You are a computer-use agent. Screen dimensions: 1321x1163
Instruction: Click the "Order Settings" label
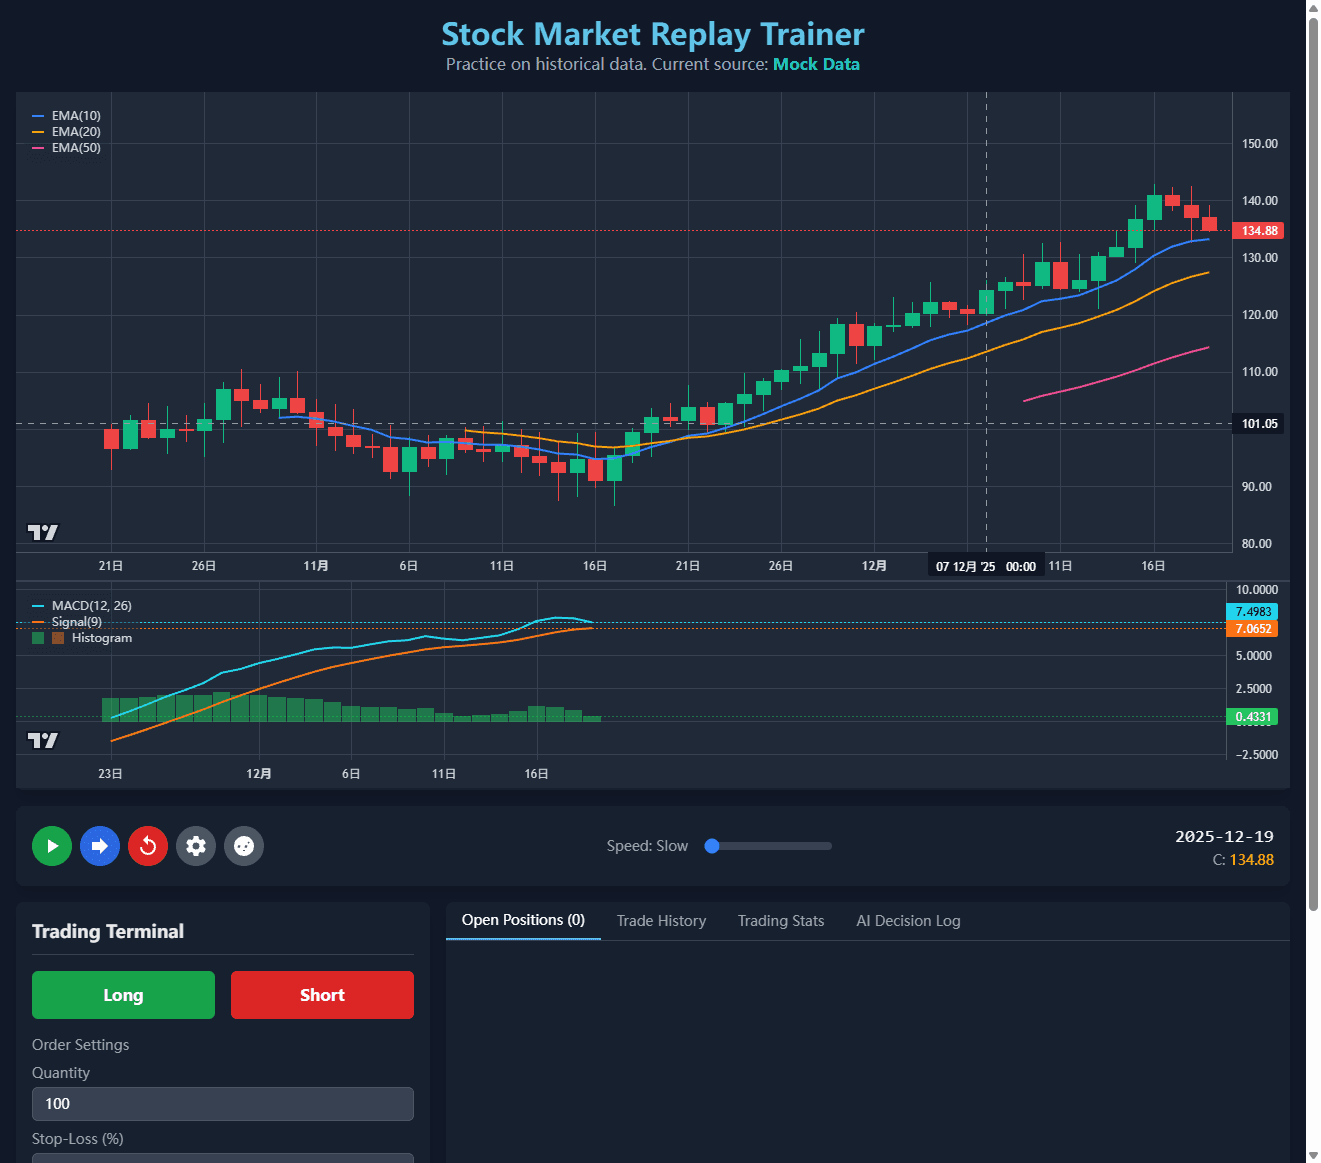(80, 1045)
